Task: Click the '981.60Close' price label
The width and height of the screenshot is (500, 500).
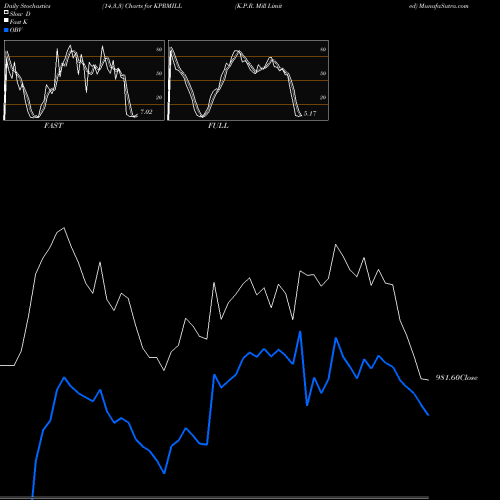Action: point(457,378)
